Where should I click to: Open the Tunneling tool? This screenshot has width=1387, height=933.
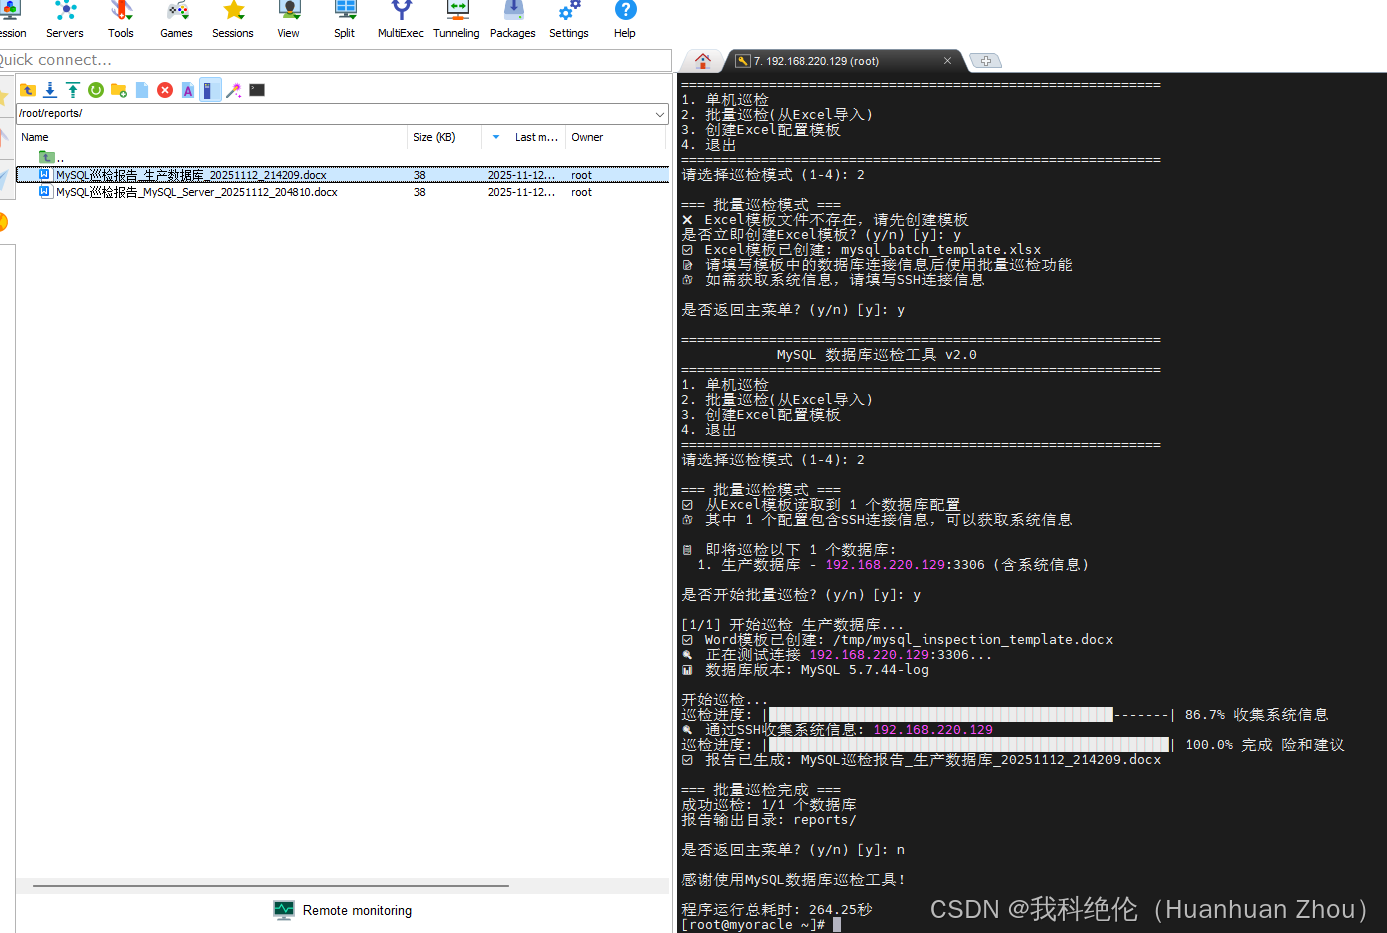point(457,20)
